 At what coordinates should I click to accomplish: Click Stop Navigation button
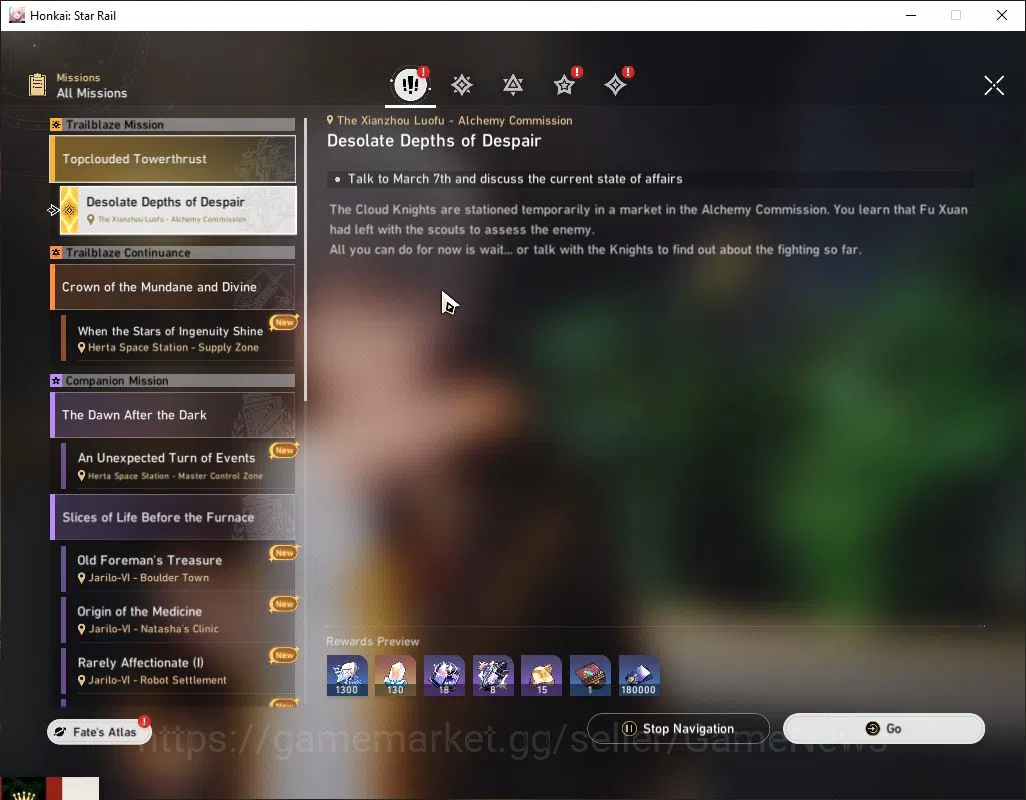678,728
